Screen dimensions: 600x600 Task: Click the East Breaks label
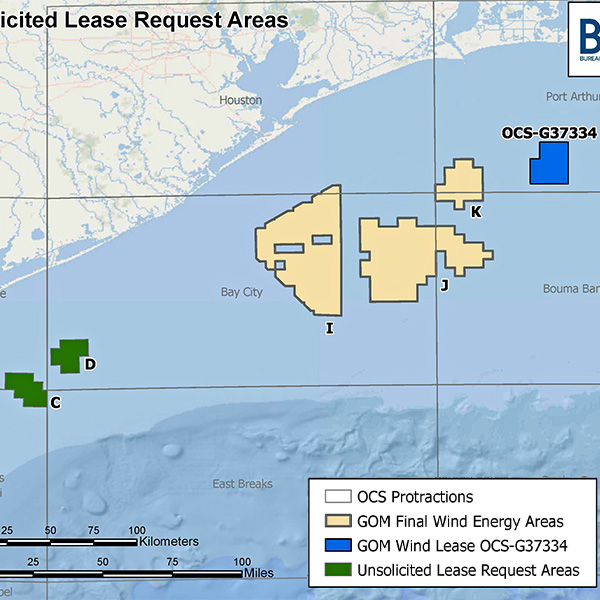[x=242, y=484]
